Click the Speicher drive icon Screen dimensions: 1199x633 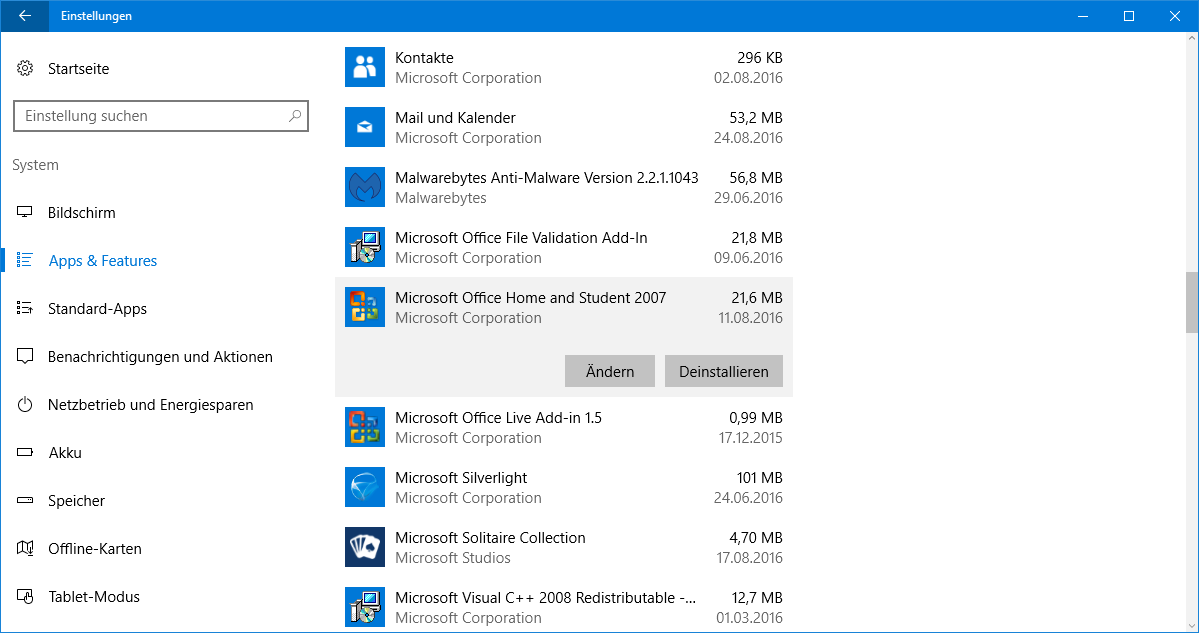point(25,501)
